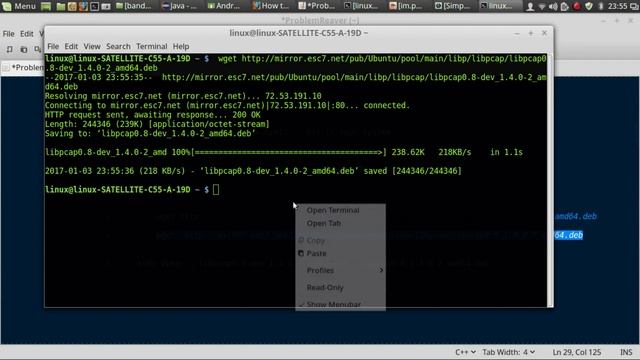Launch the terminal from panel launcher
Image resolution: width=640 pixels, height=360 pixels.
94,6
